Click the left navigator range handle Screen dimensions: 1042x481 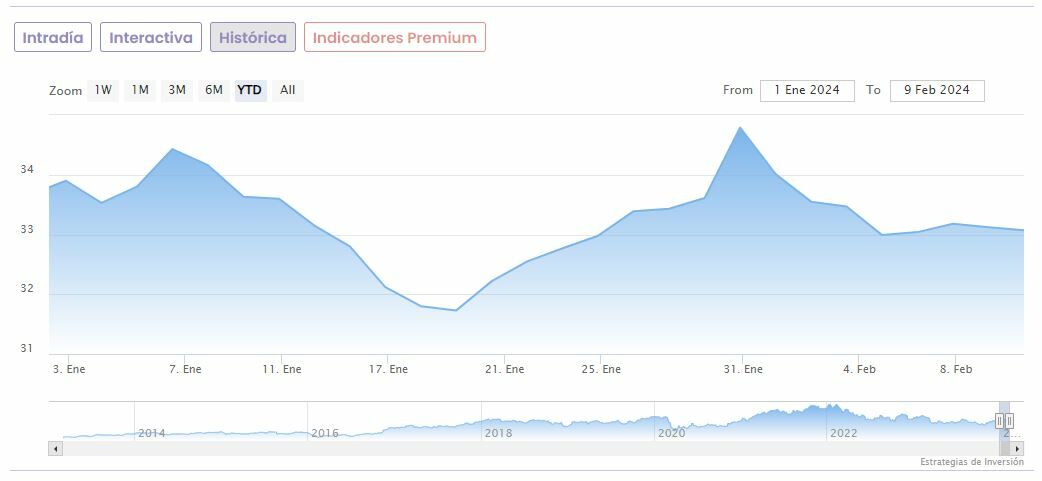(998, 421)
